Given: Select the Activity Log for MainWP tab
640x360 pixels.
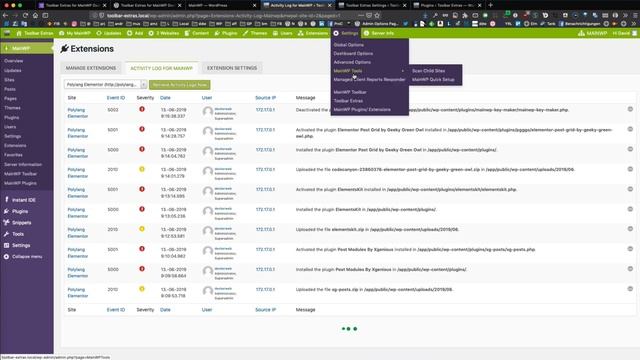Looking at the screenshot, I should click(161, 68).
